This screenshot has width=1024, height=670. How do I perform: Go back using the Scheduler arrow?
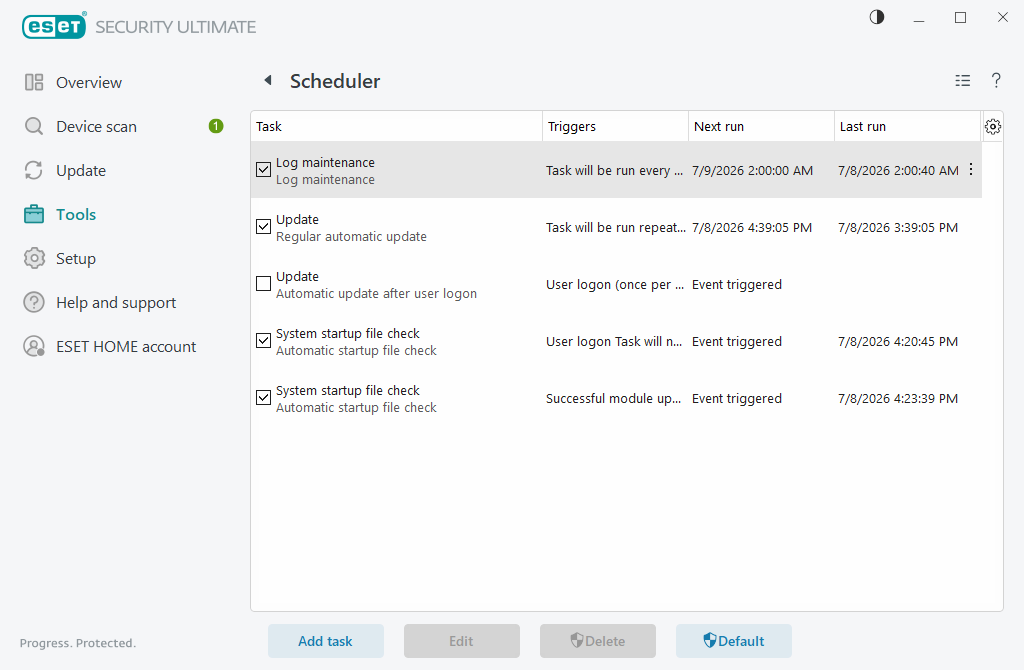(x=268, y=80)
